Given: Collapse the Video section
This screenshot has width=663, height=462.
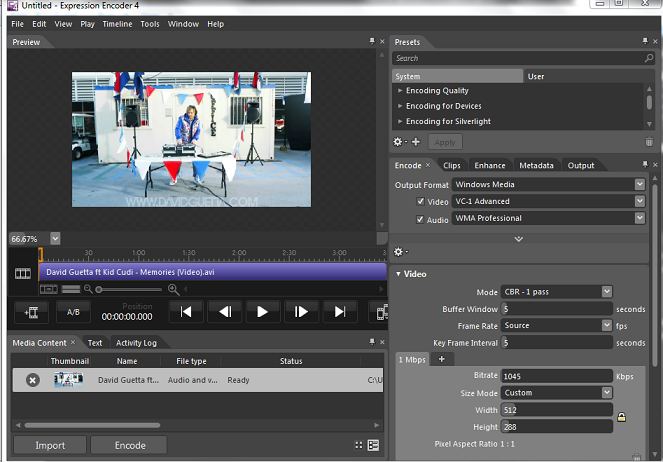Looking at the screenshot, I should pyautogui.click(x=398, y=274).
